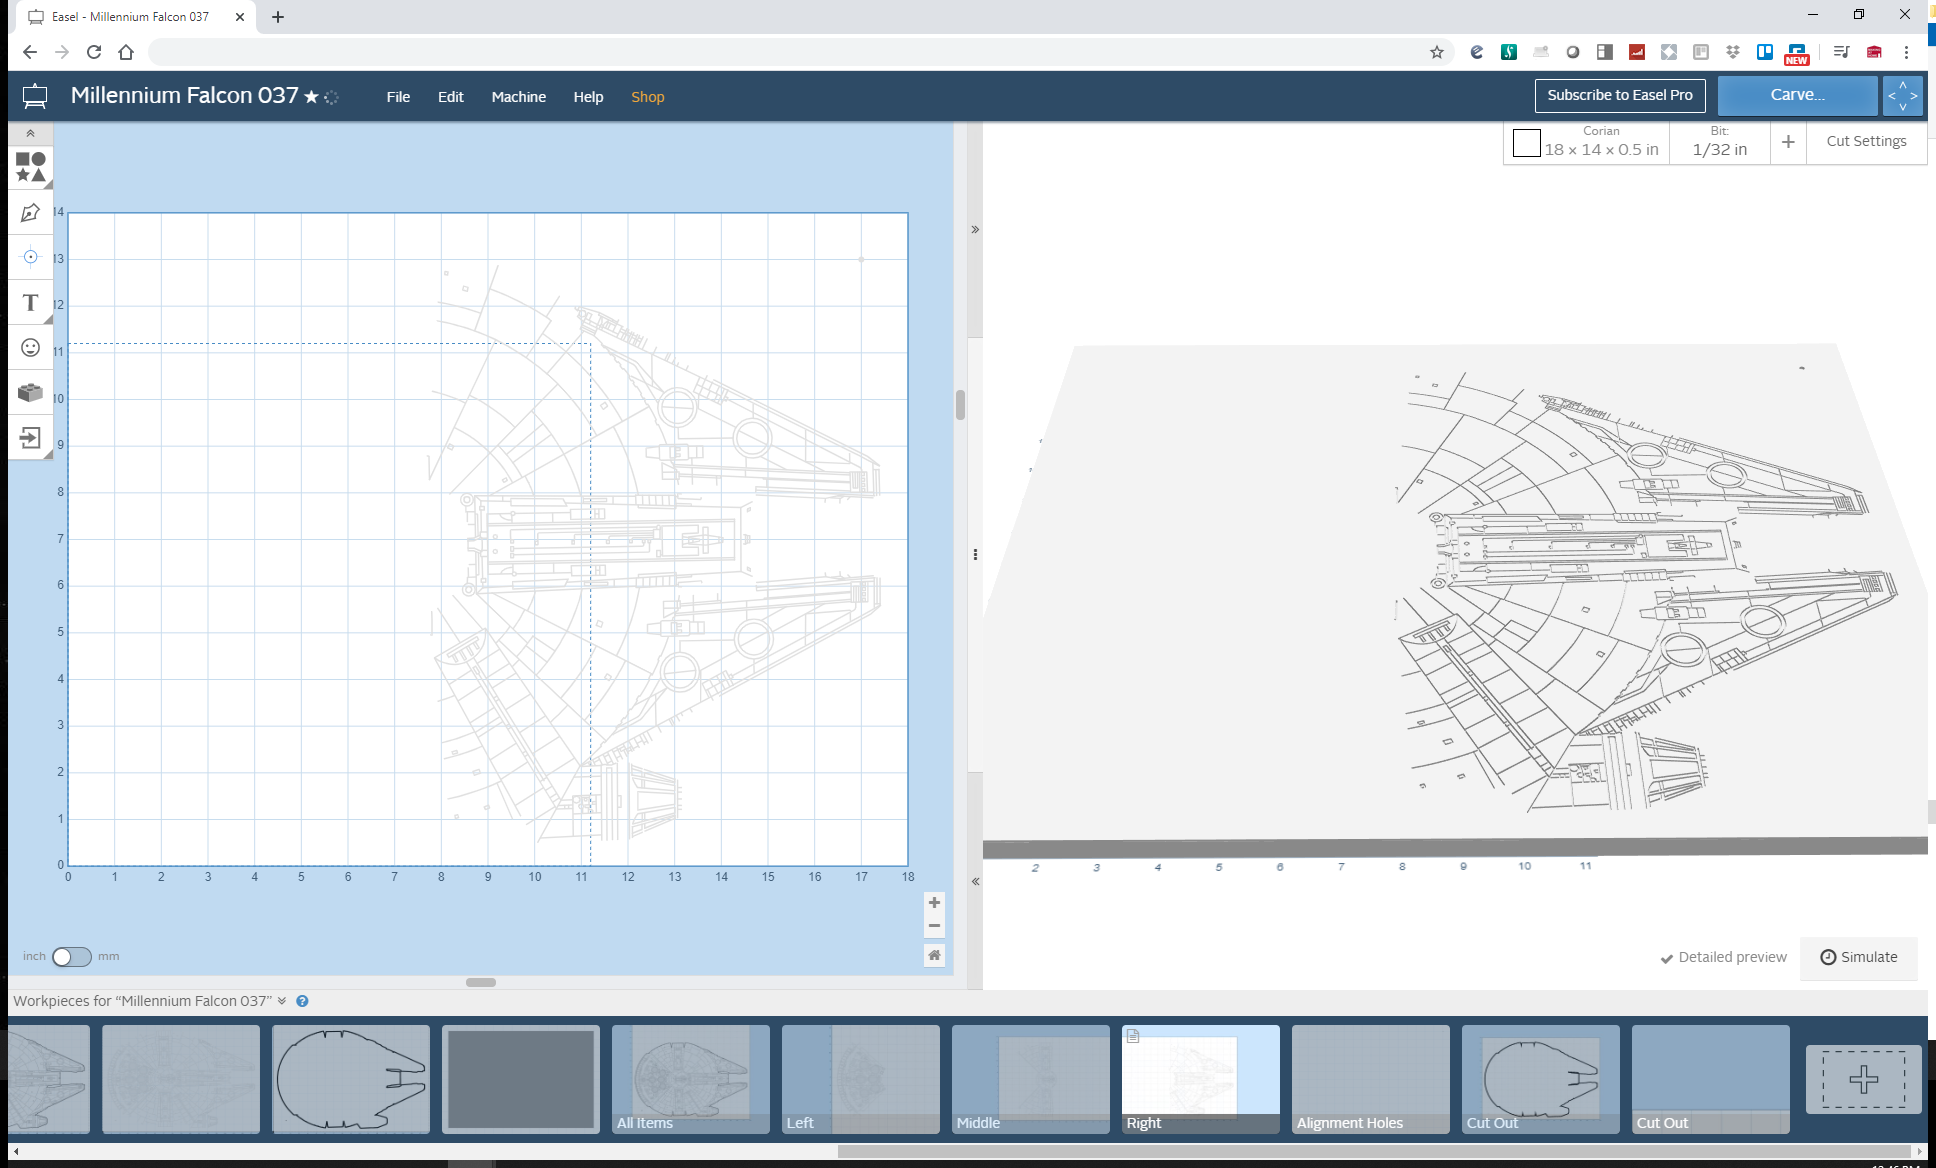Open browser home page
The image size is (1936, 1168).
126,52
